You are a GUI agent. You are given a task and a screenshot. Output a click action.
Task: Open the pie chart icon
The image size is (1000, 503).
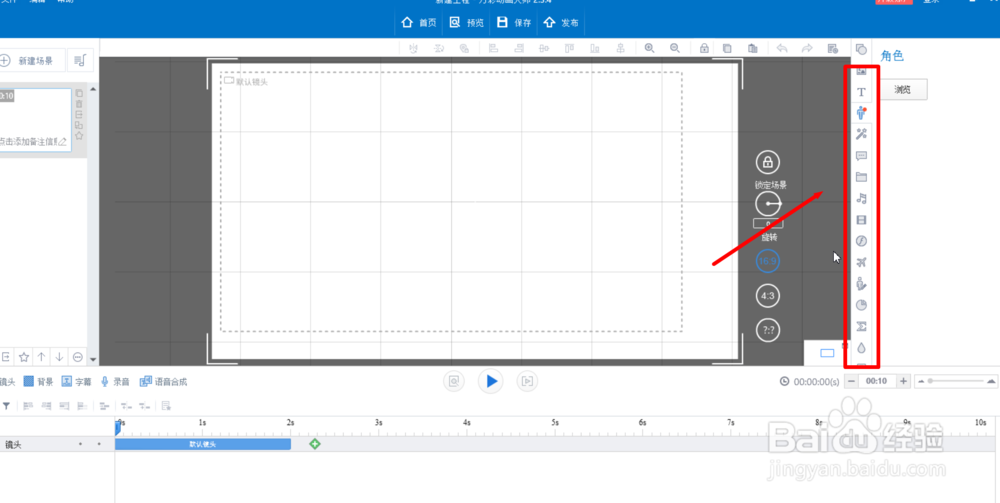coord(861,305)
